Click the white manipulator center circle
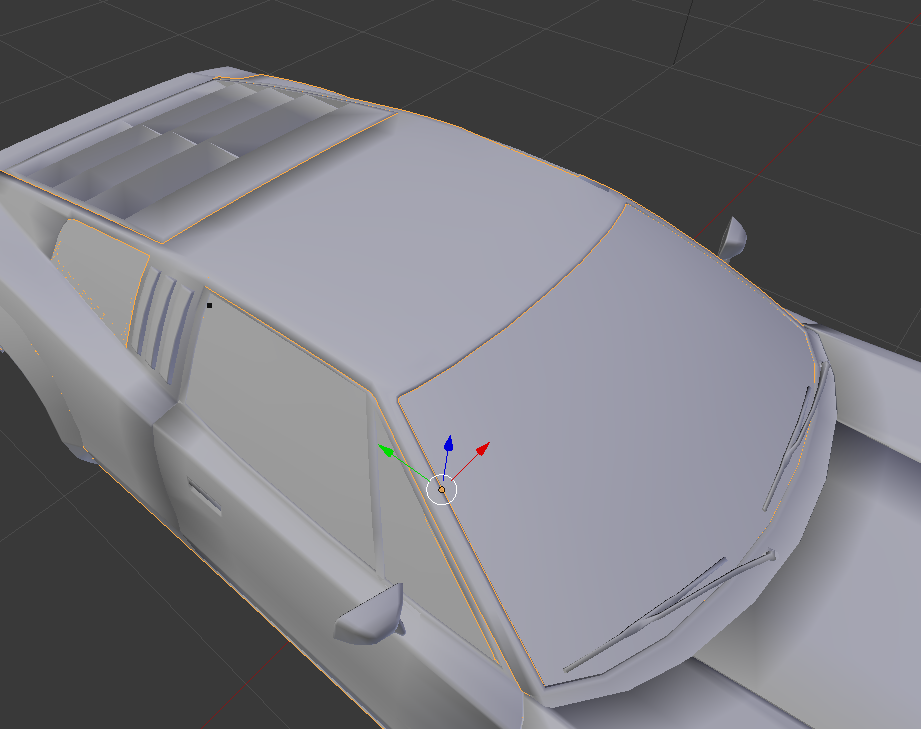921x729 pixels. coord(442,490)
